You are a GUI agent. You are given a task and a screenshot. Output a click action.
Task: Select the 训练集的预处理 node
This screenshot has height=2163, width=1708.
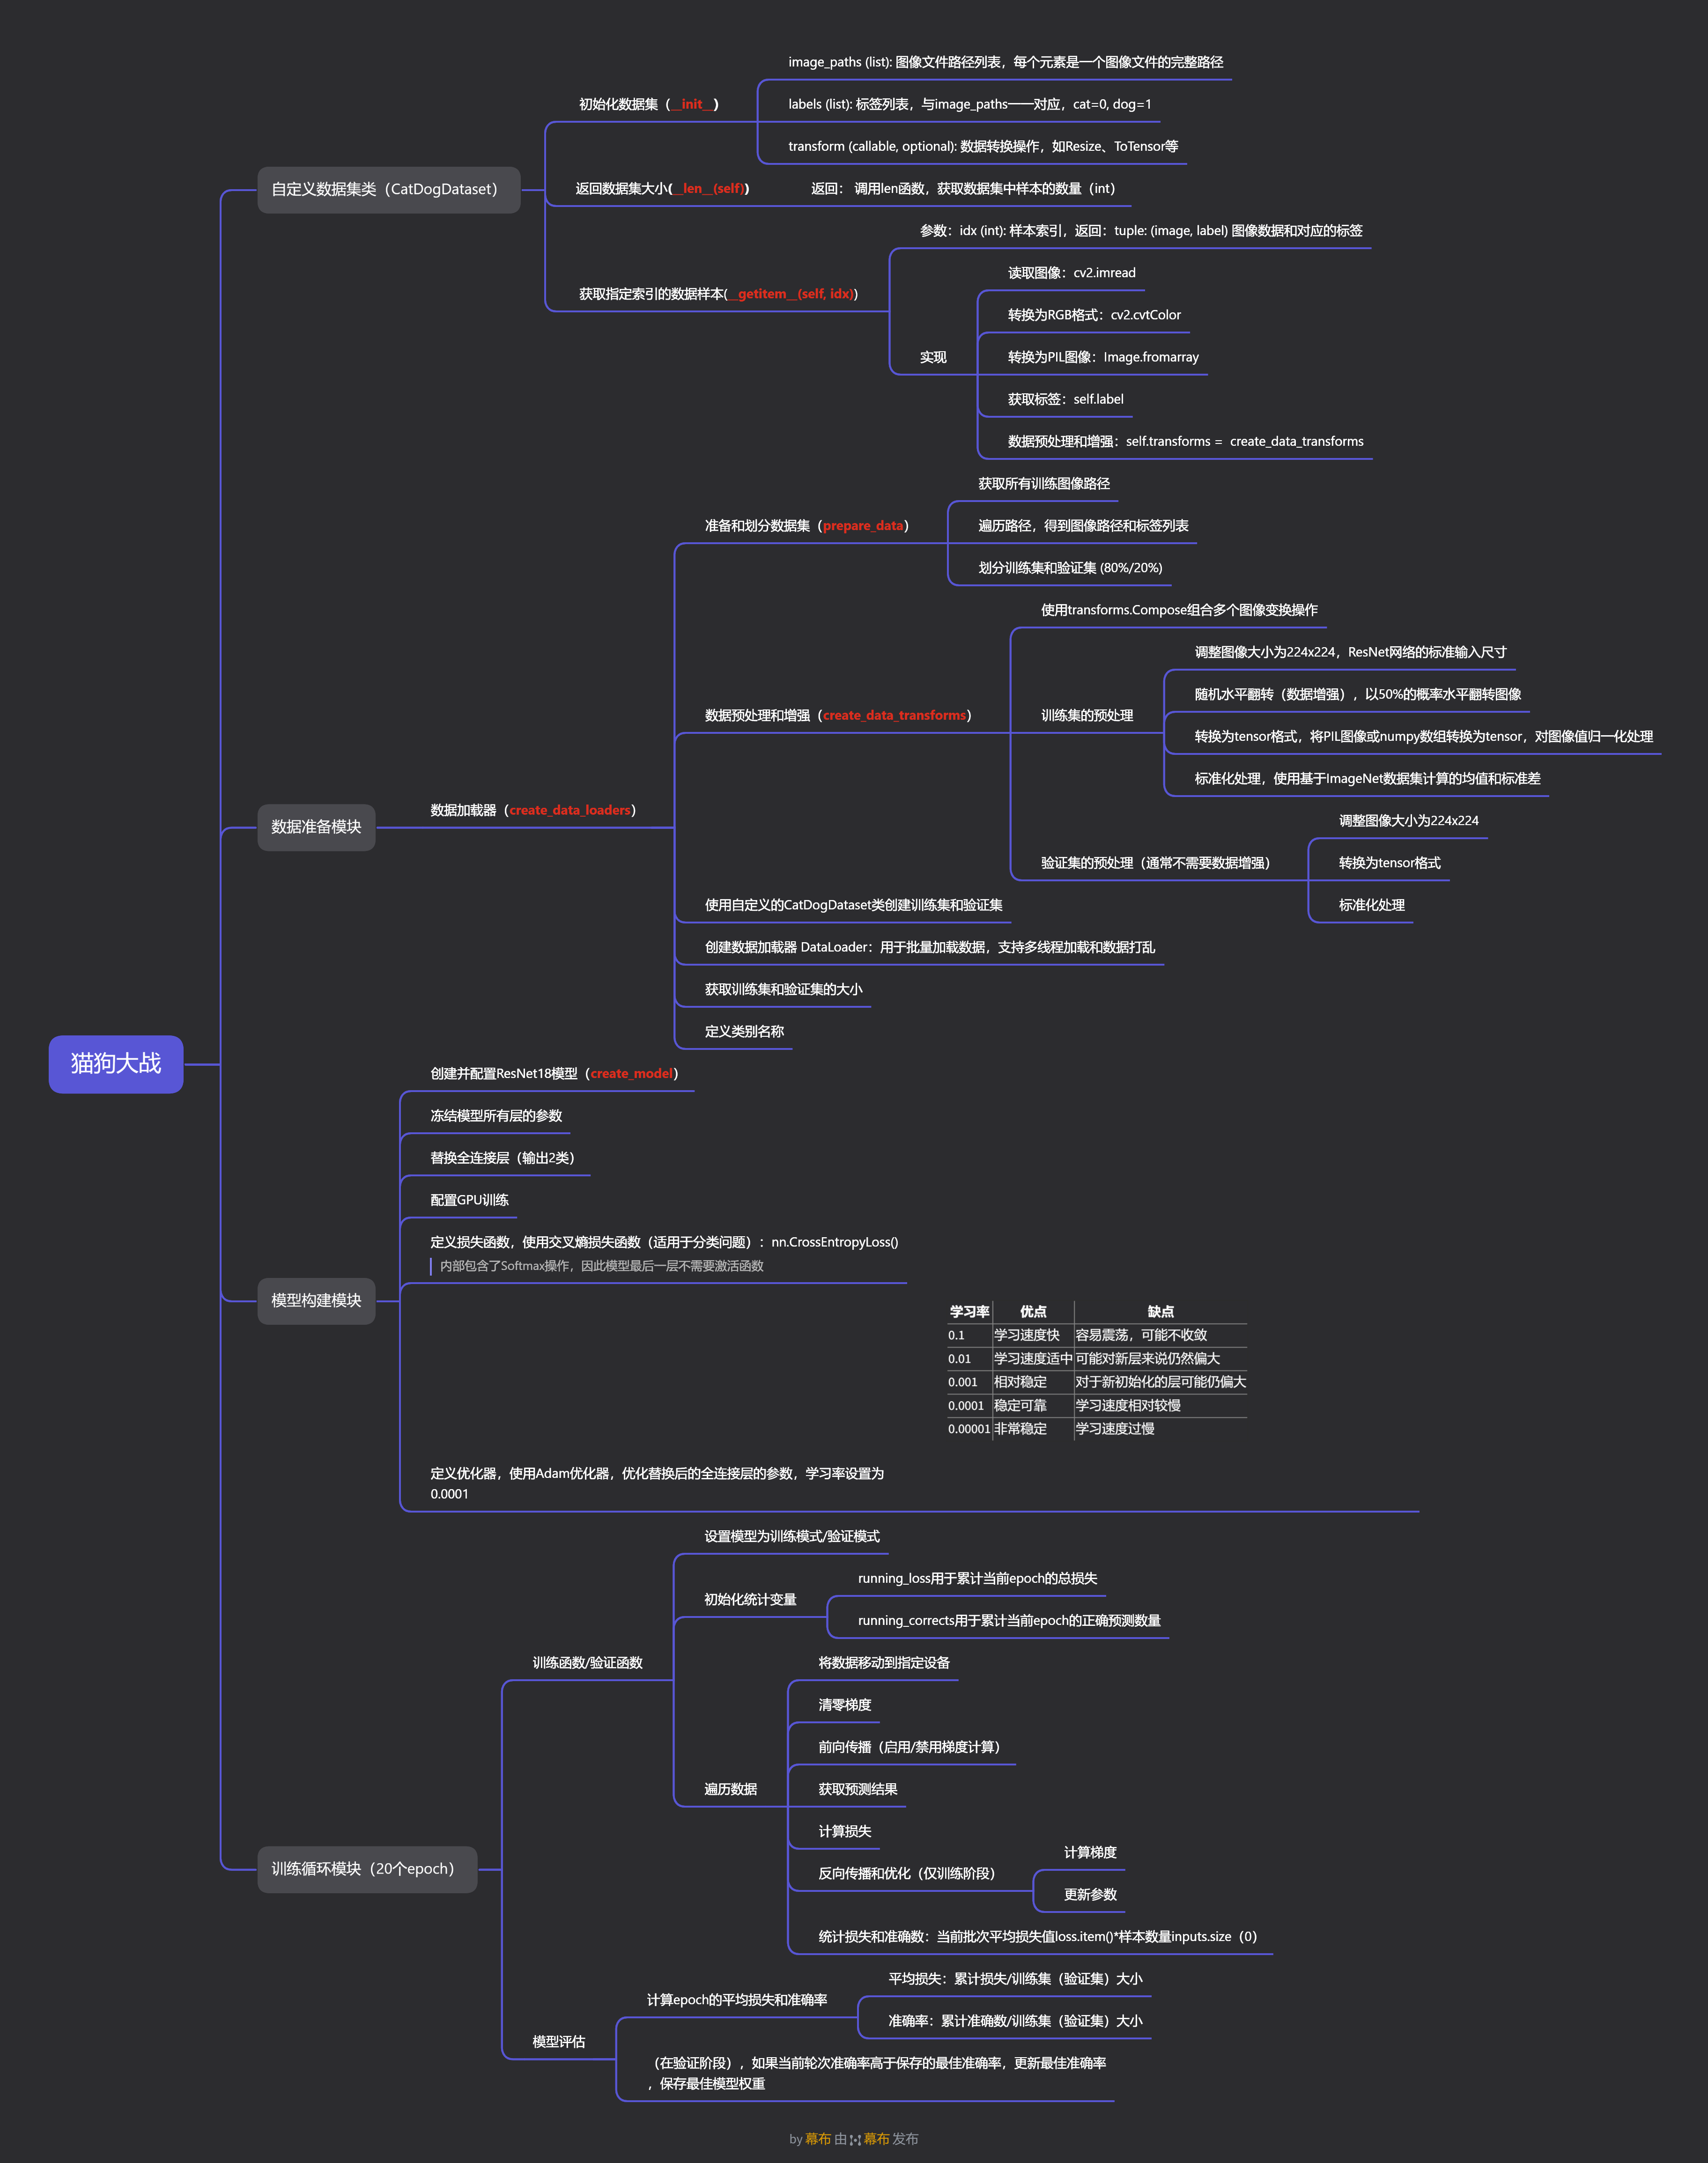[1086, 715]
